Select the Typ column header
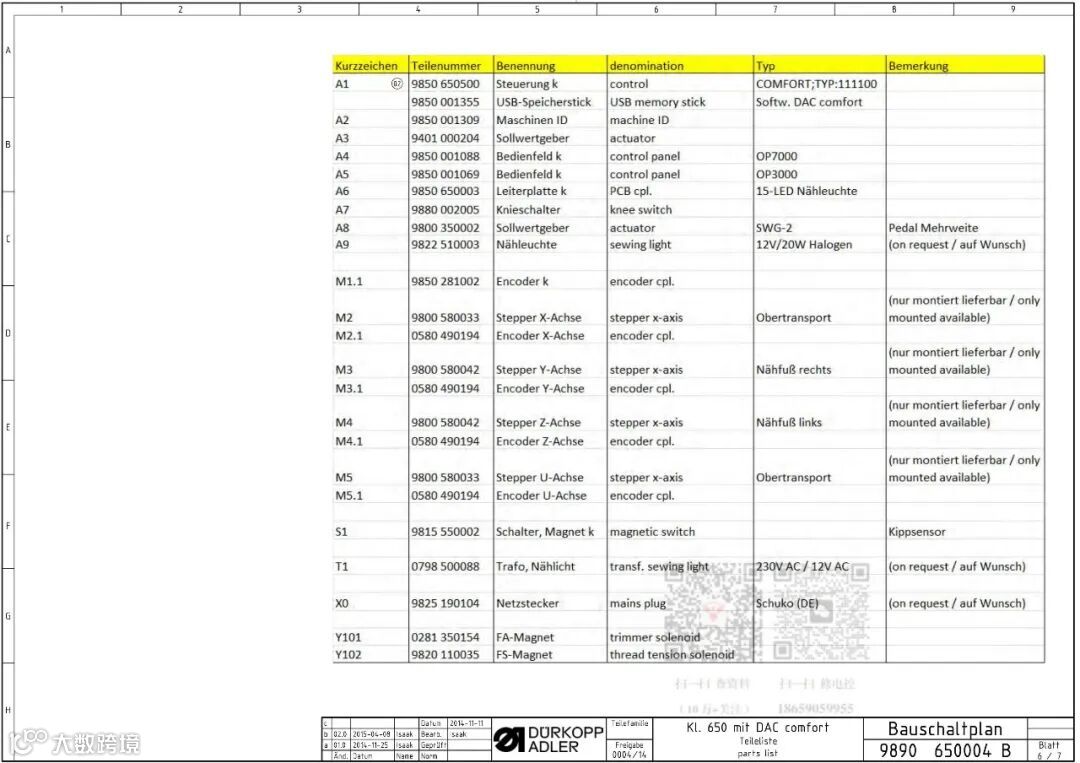This screenshot has height=763, width=1080. point(765,65)
